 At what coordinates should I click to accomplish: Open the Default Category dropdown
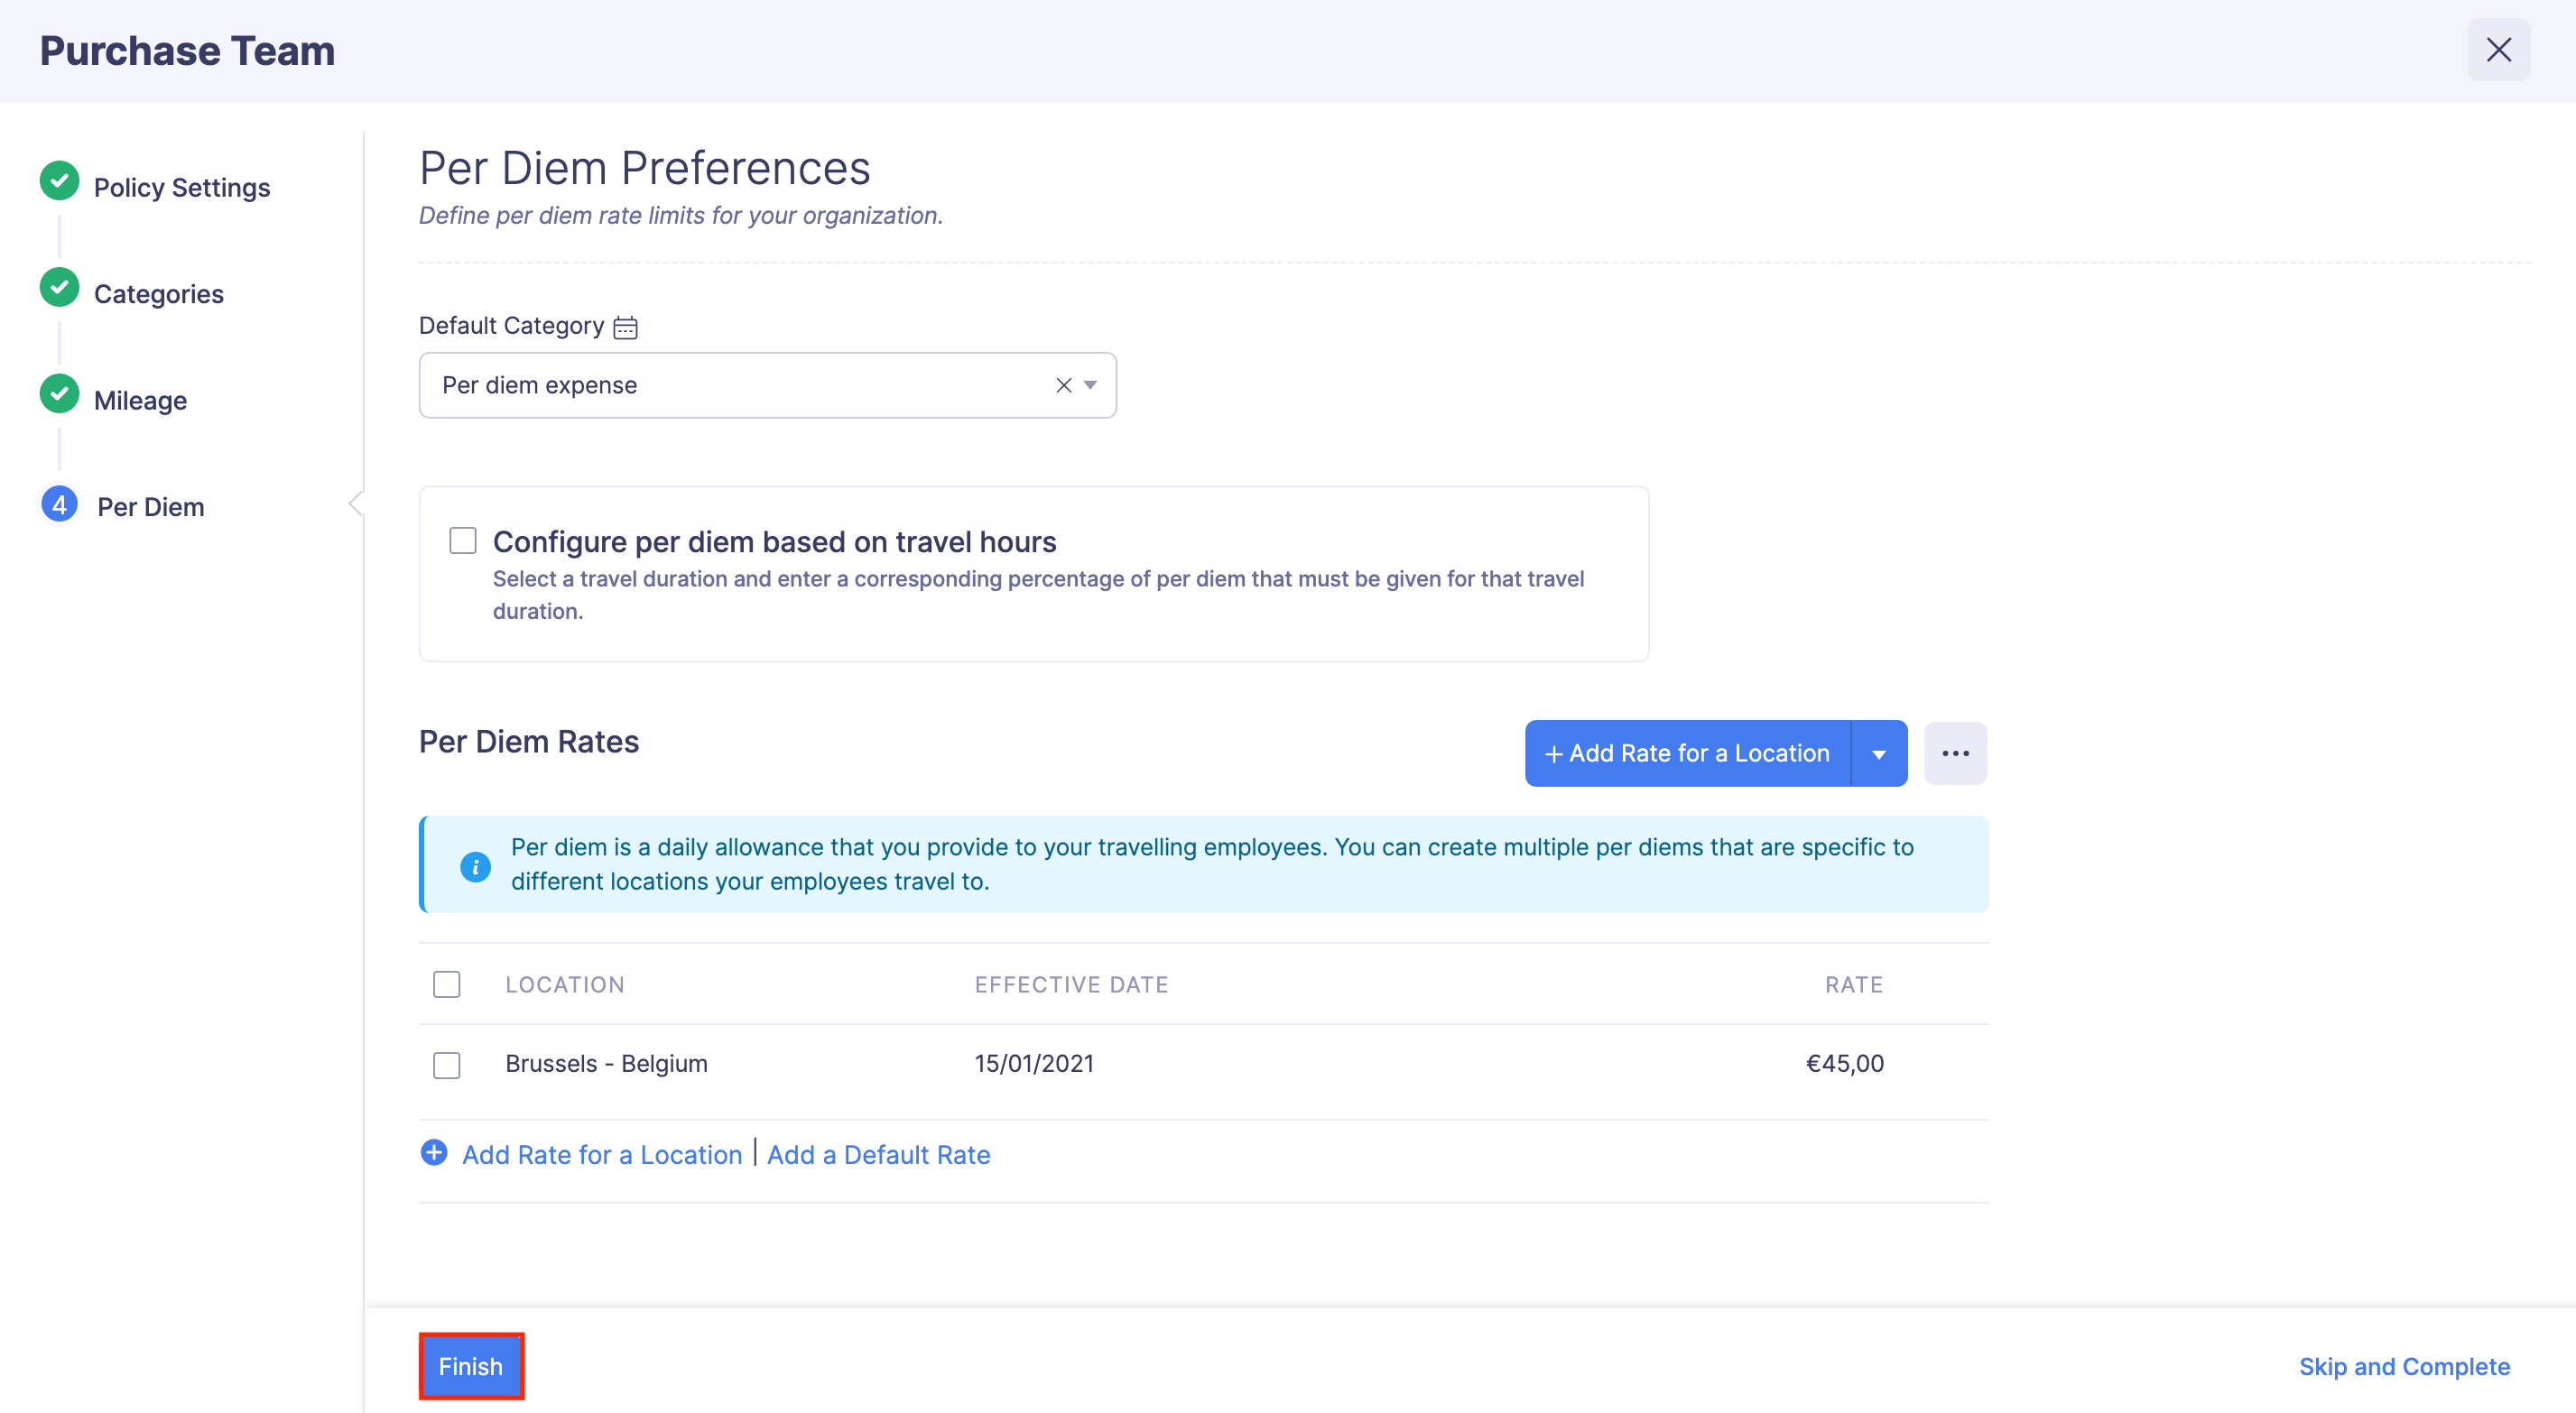coord(1090,385)
